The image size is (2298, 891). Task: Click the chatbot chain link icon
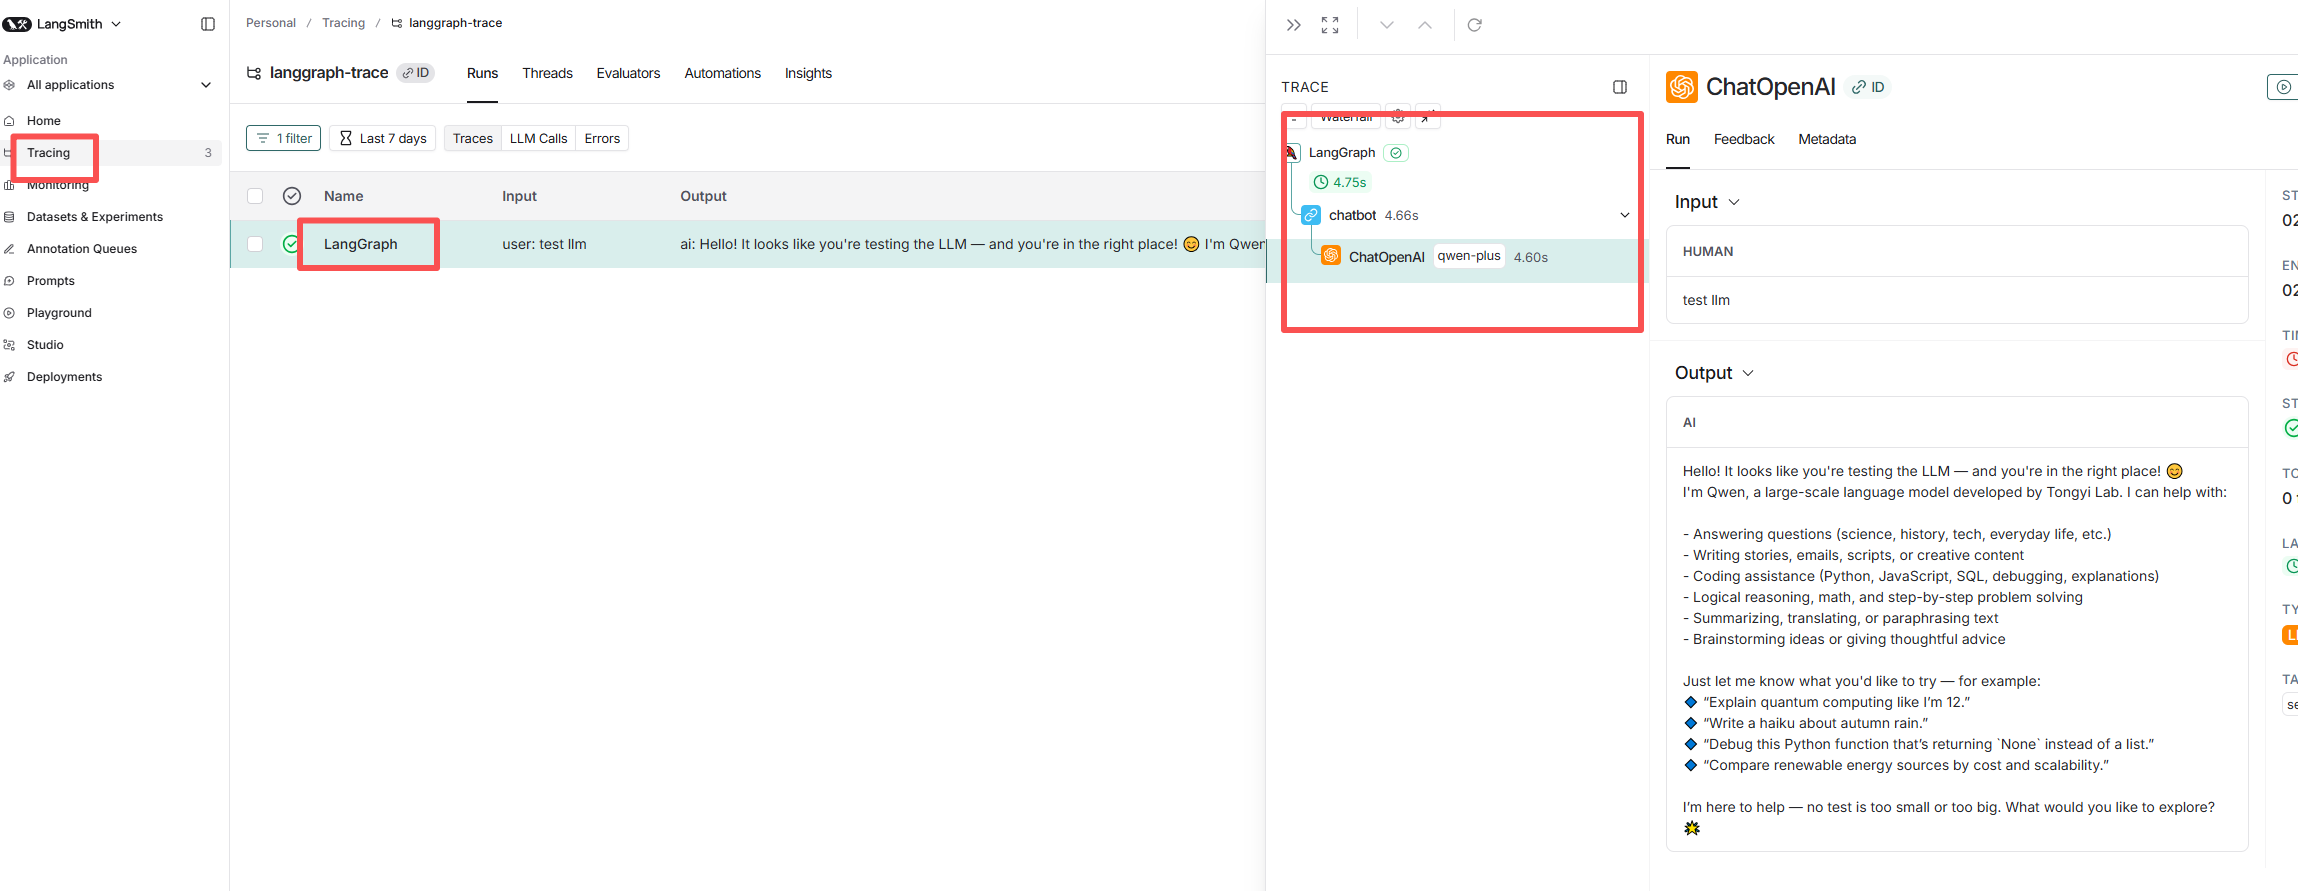1311,215
